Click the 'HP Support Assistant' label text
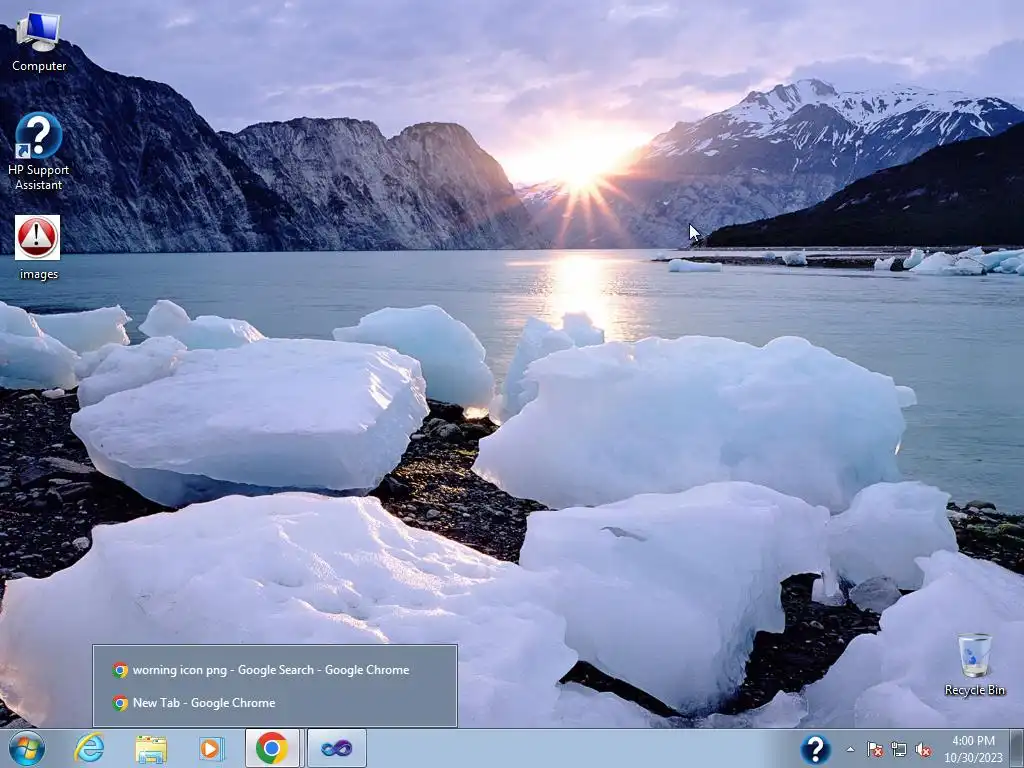The height and width of the screenshot is (768, 1024). click(39, 177)
